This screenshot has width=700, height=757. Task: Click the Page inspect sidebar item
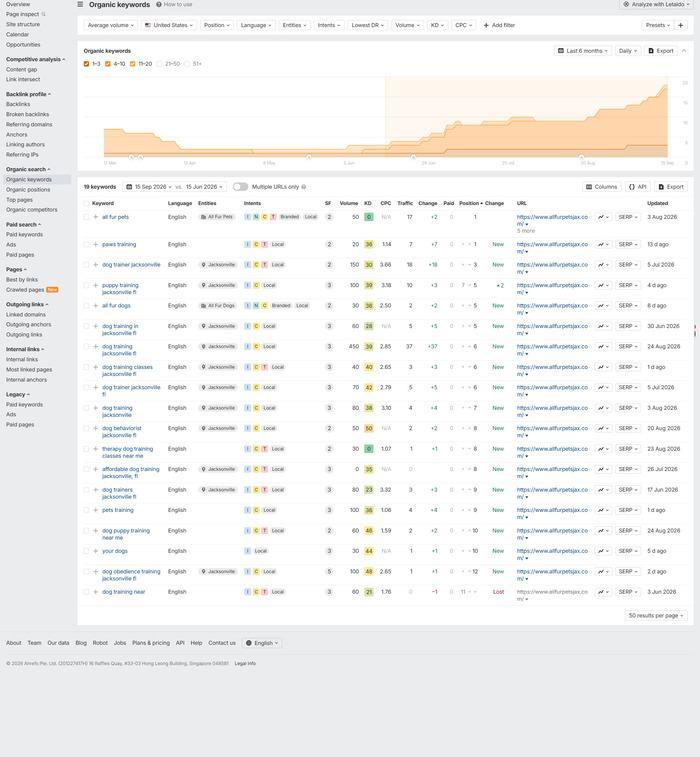tap(22, 14)
